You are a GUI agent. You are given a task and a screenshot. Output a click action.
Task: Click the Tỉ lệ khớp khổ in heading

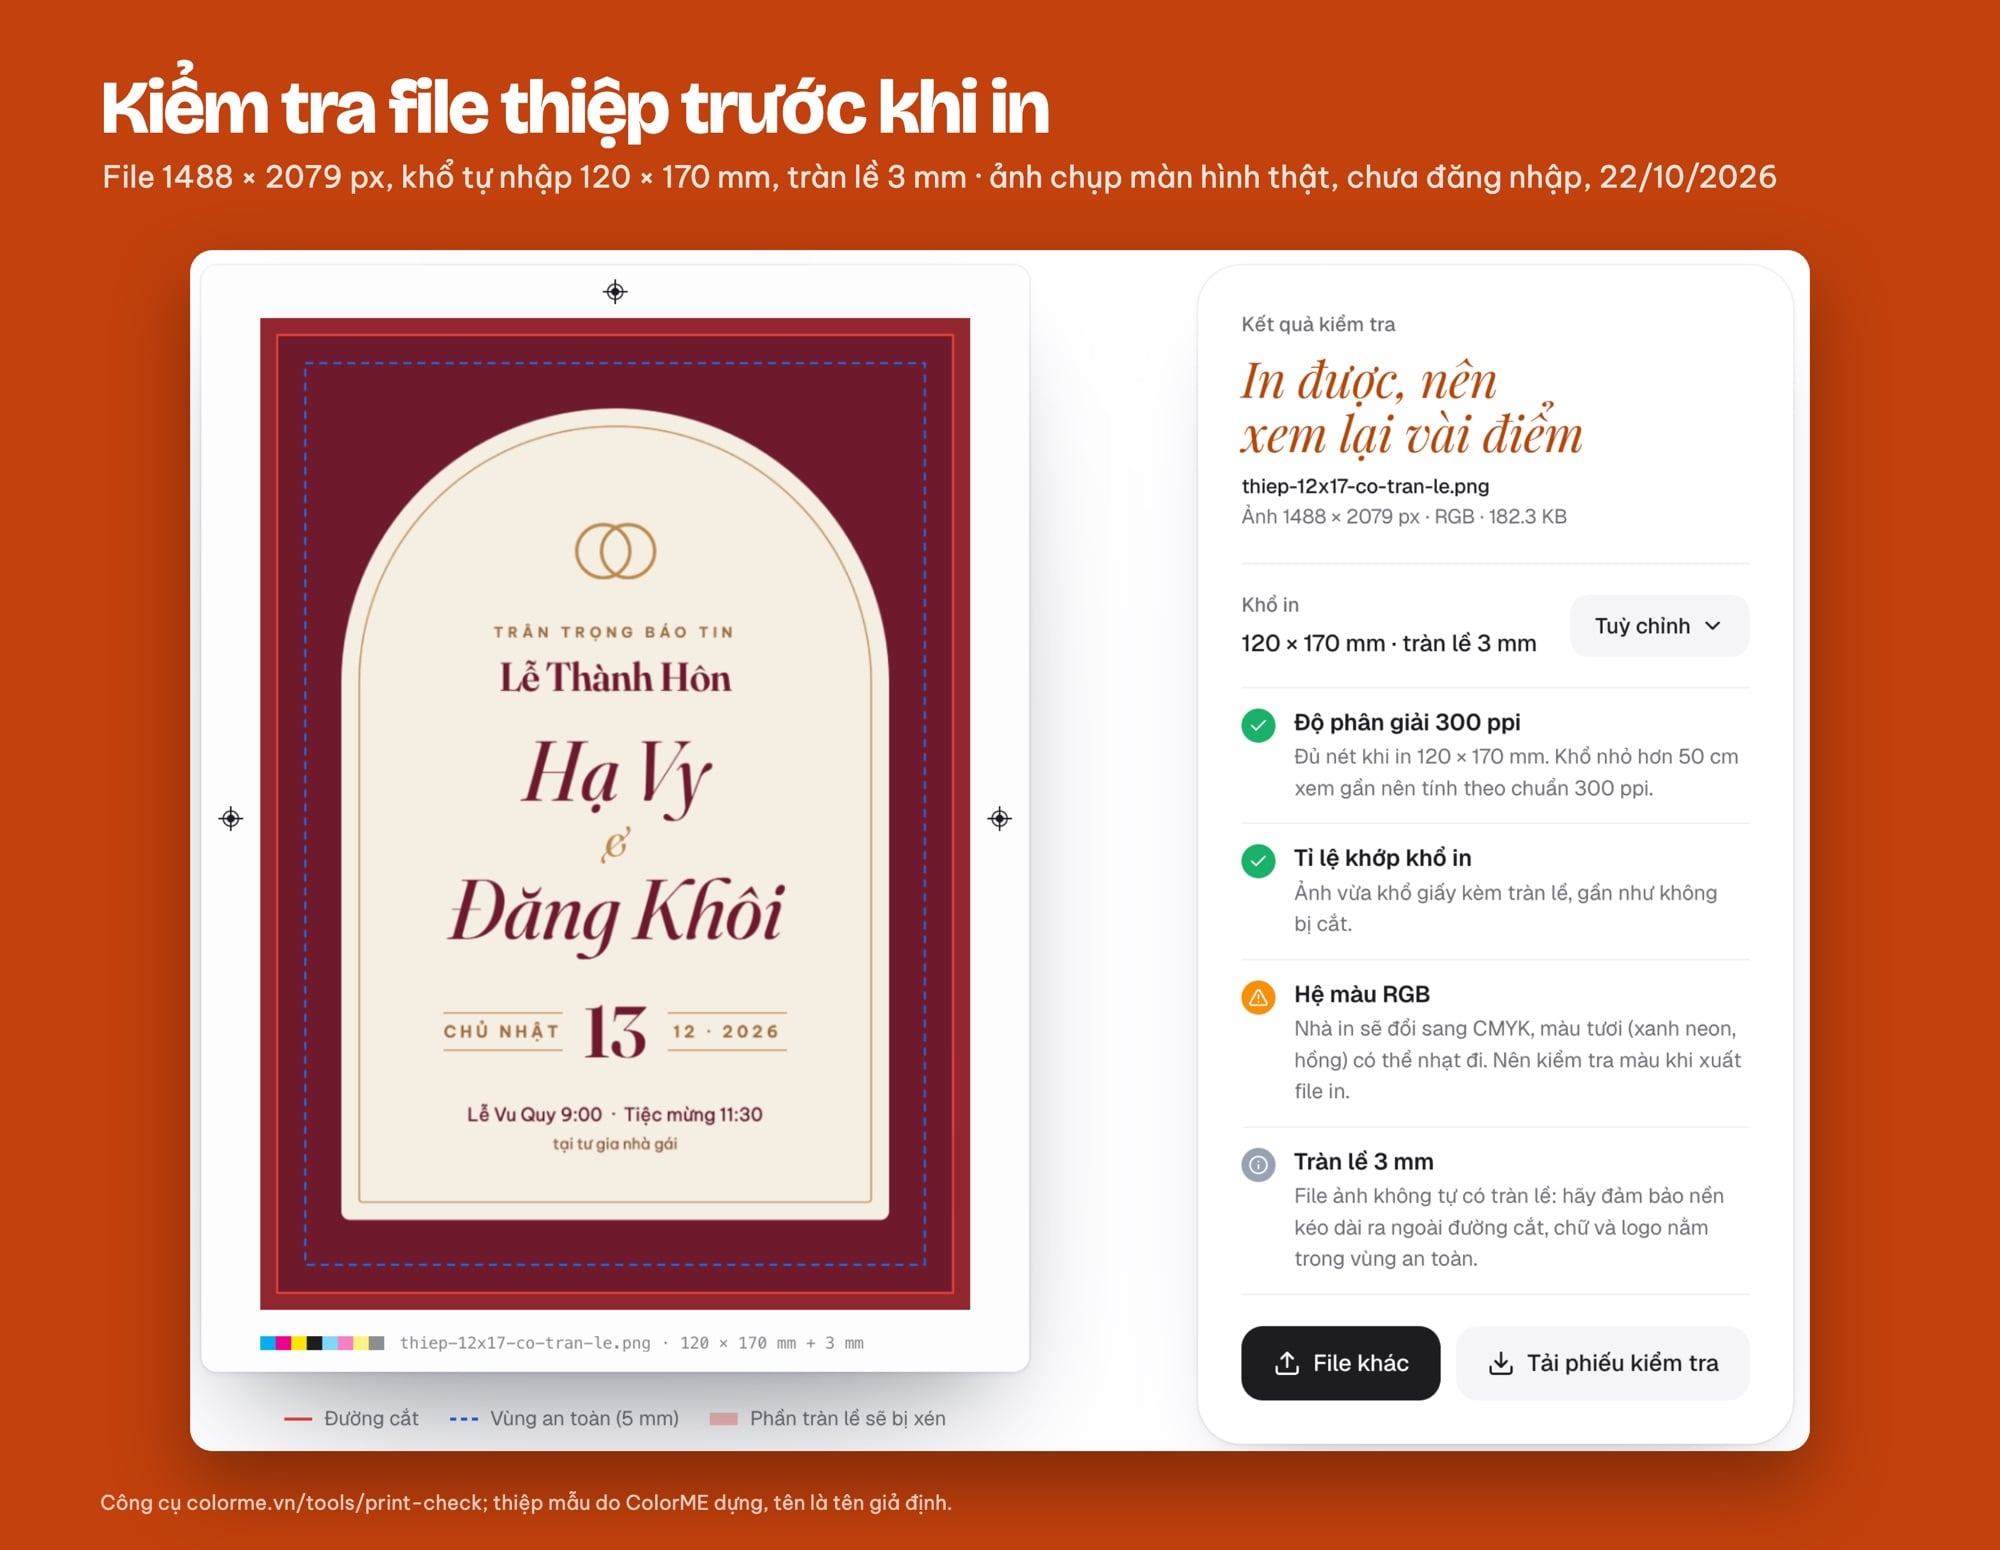[x=1383, y=858]
